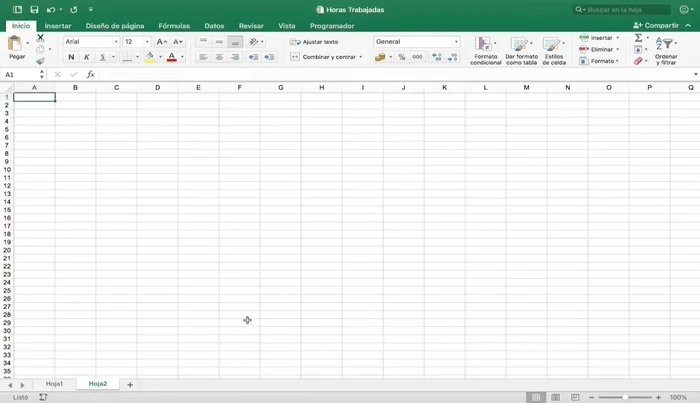
Task: Click the accounting currency format icon
Action: pos(380,57)
